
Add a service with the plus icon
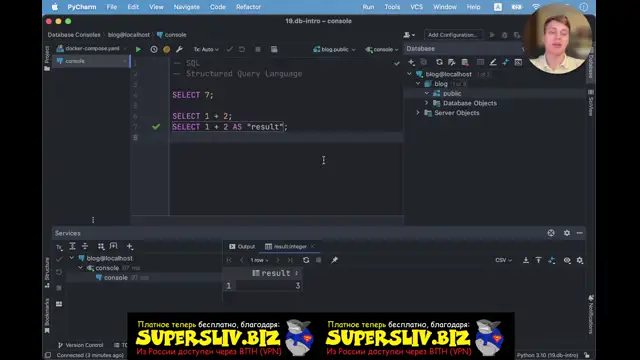coord(130,246)
